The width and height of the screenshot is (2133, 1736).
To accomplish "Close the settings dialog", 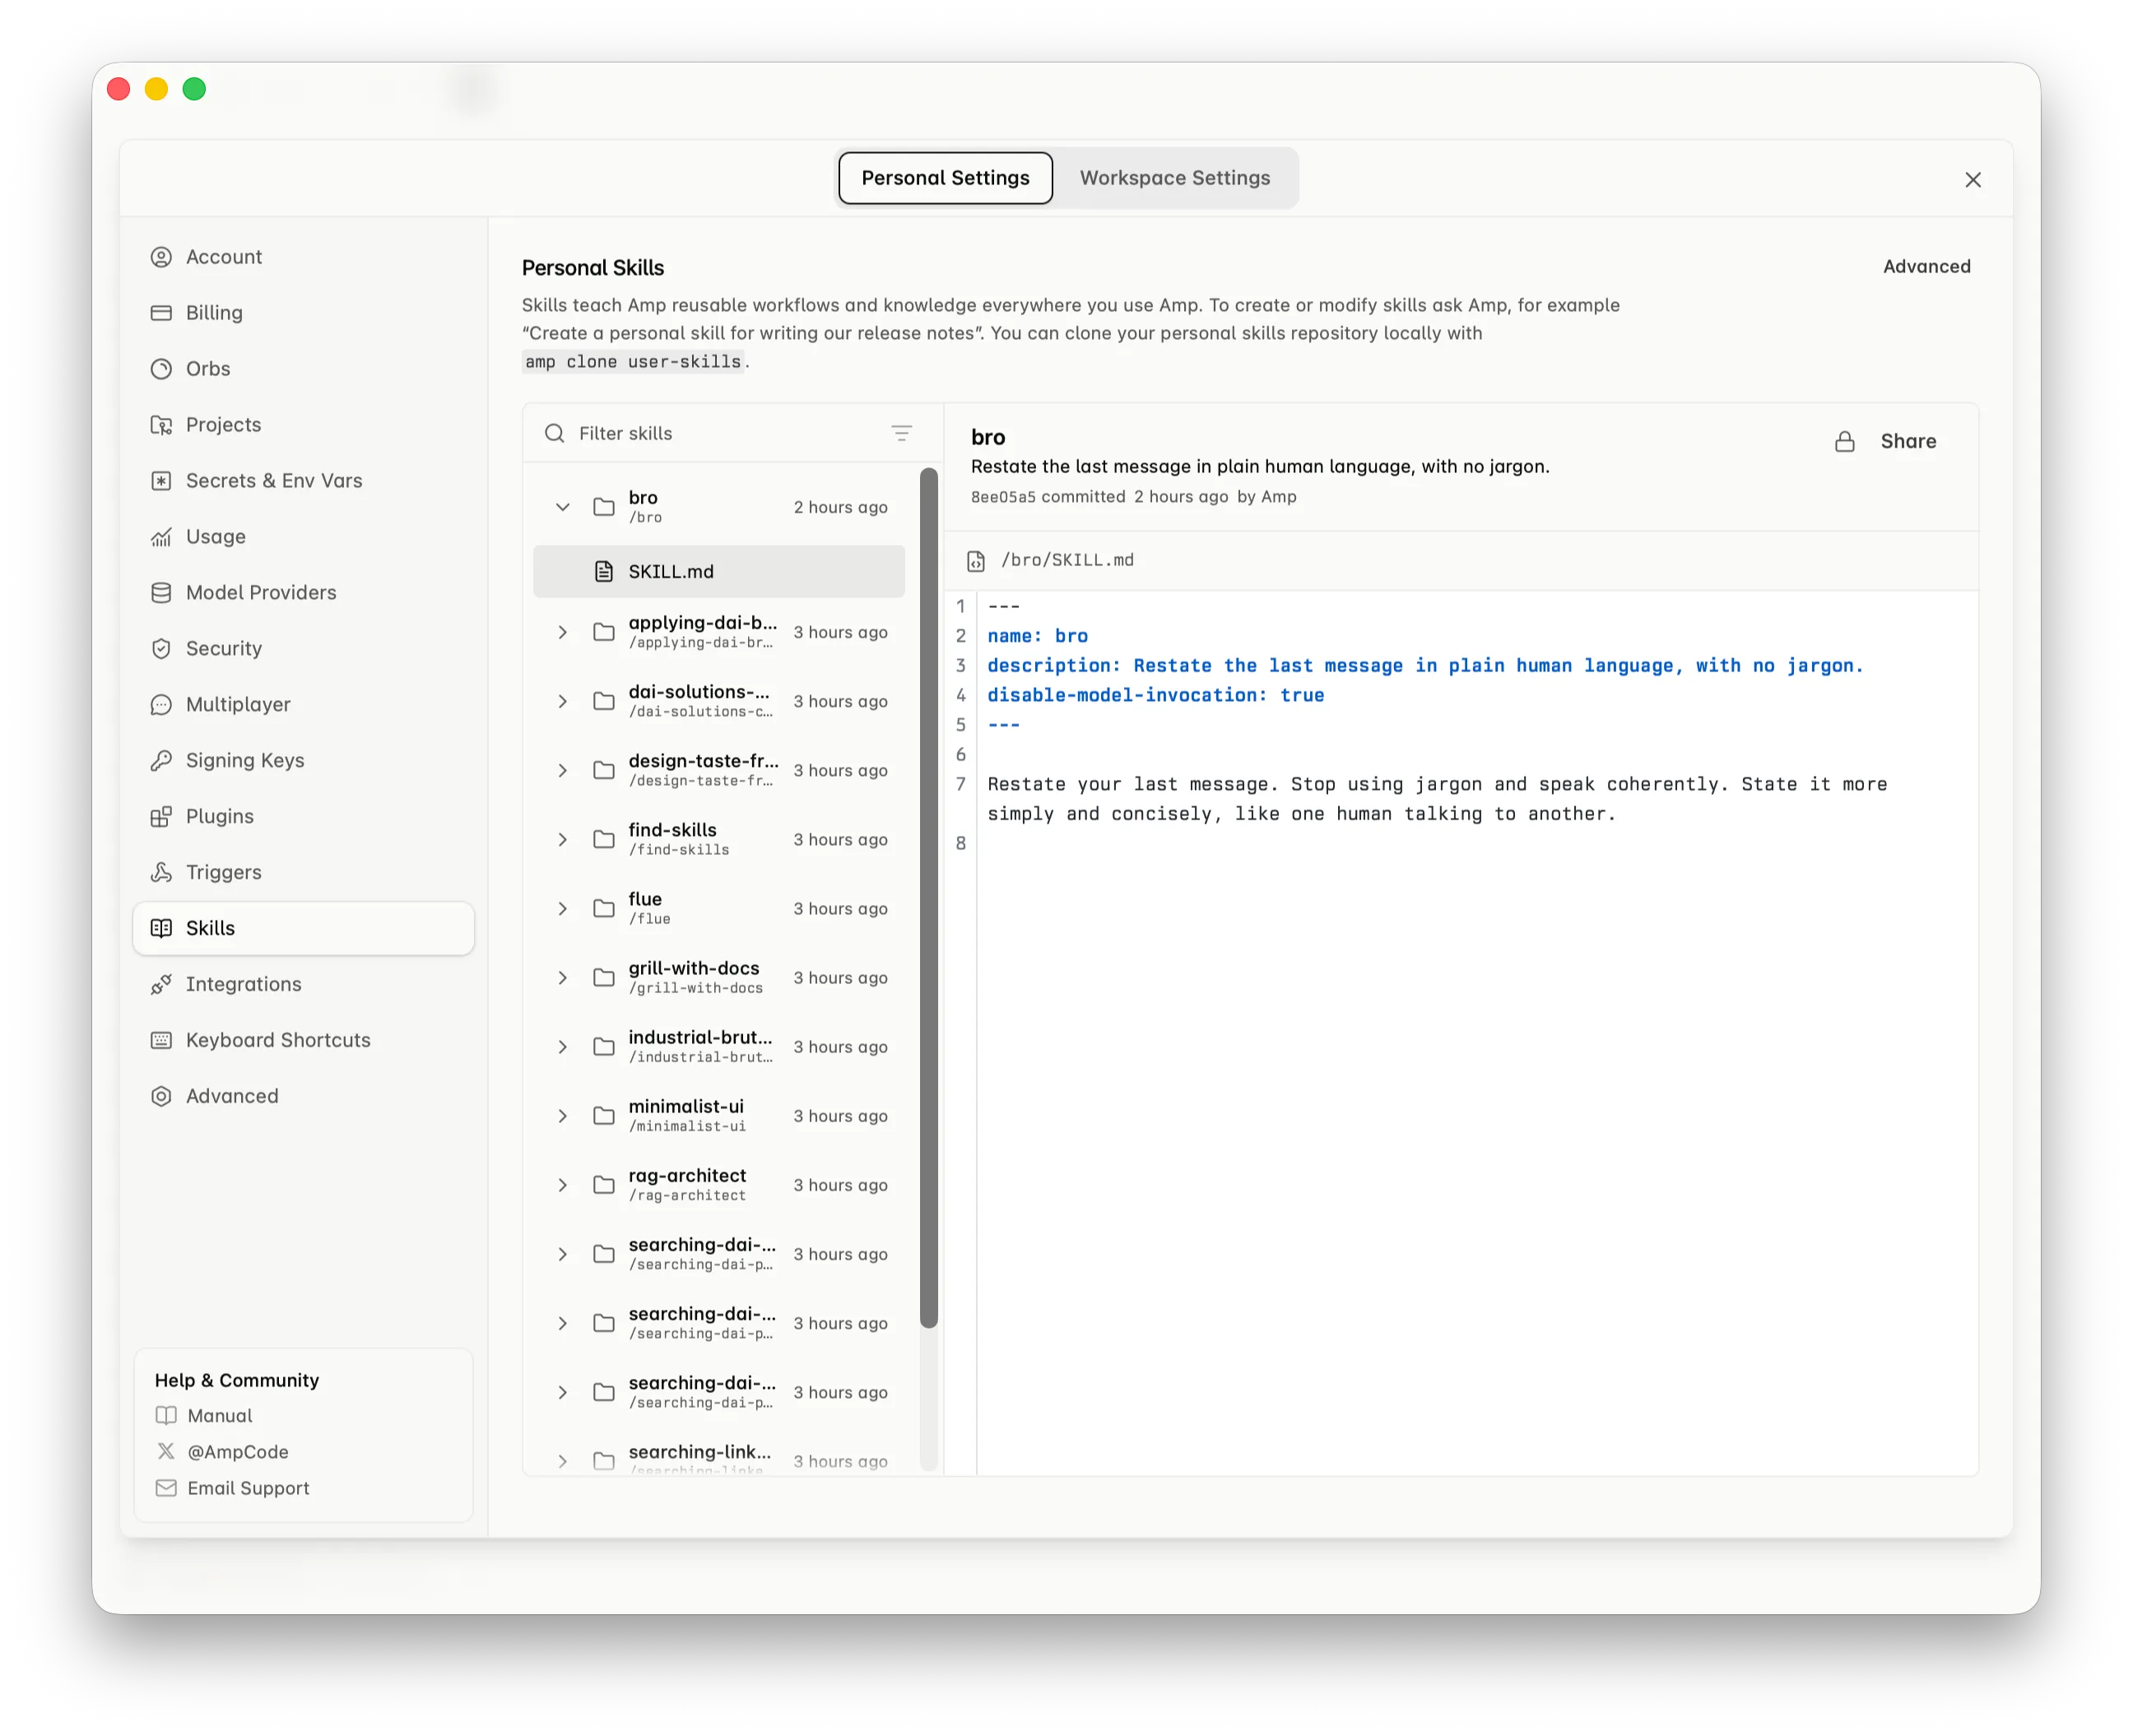I will [1972, 180].
